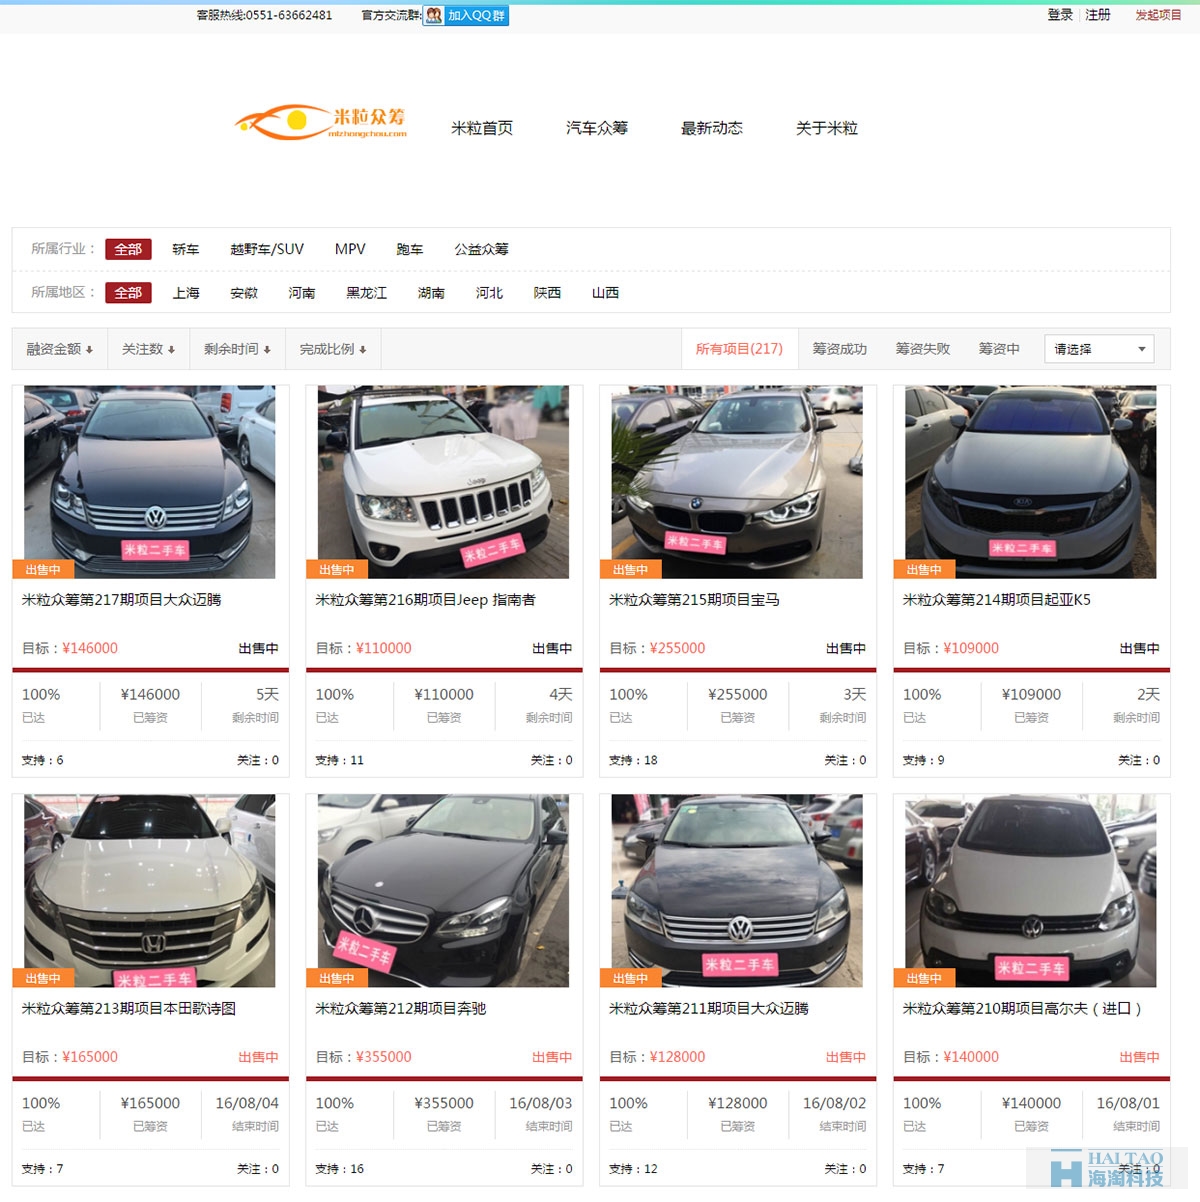Screen dimensions: 1200x1202
Task: Filter industry by 公益众筹
Action: point(482,249)
